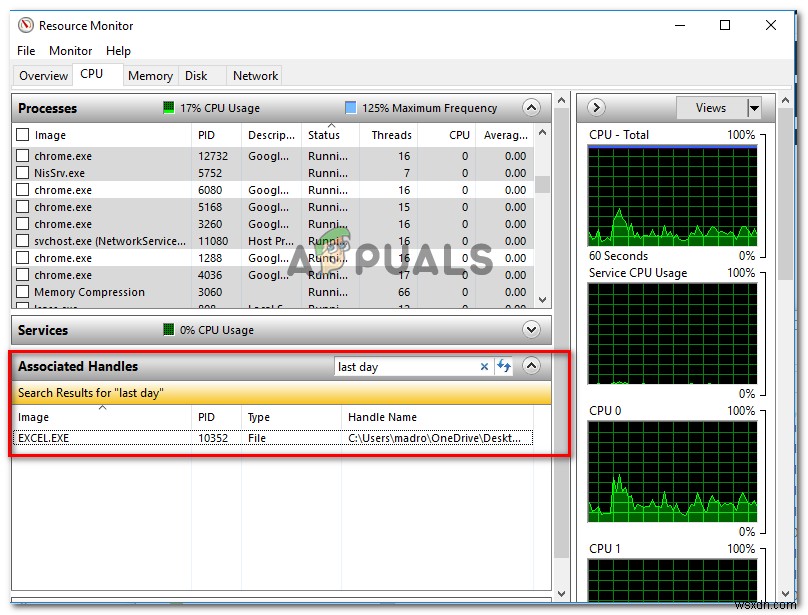
Task: Click the blue Maximum Frequency indicator square
Action: click(x=351, y=108)
